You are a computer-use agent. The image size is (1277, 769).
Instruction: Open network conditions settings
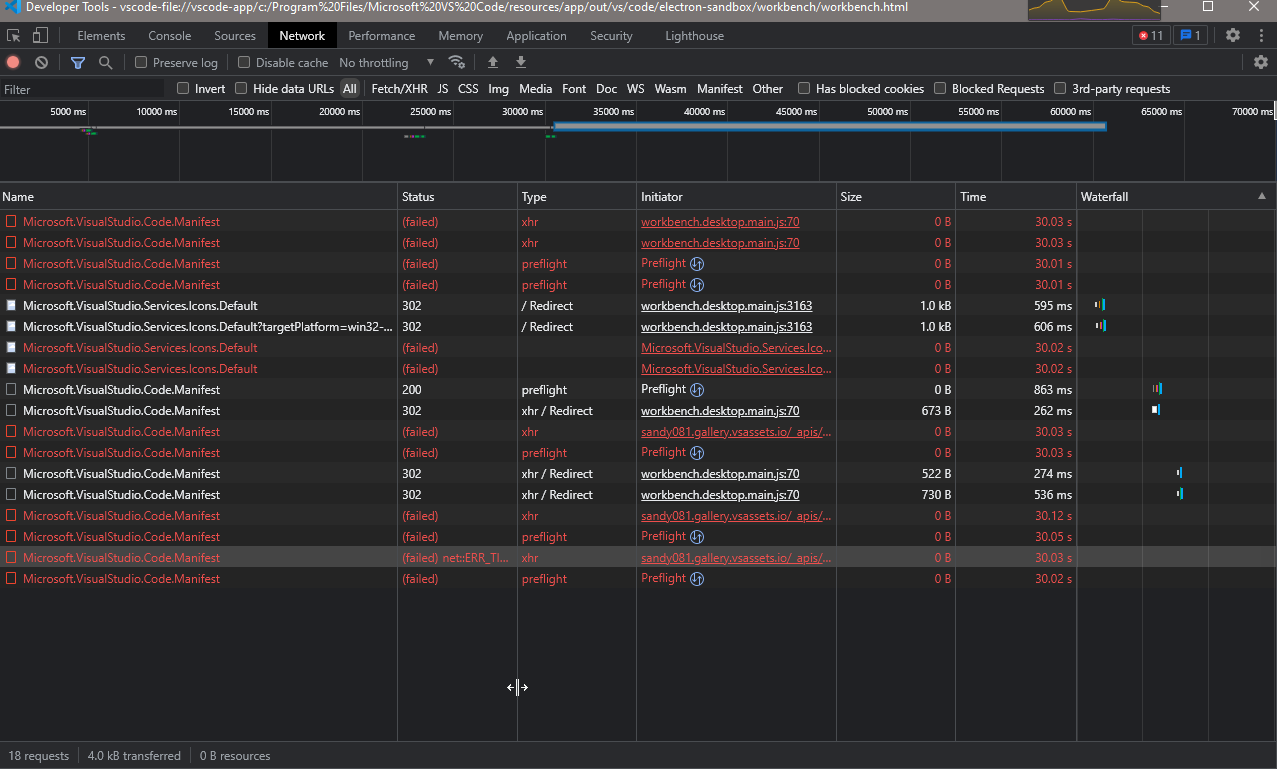point(457,61)
